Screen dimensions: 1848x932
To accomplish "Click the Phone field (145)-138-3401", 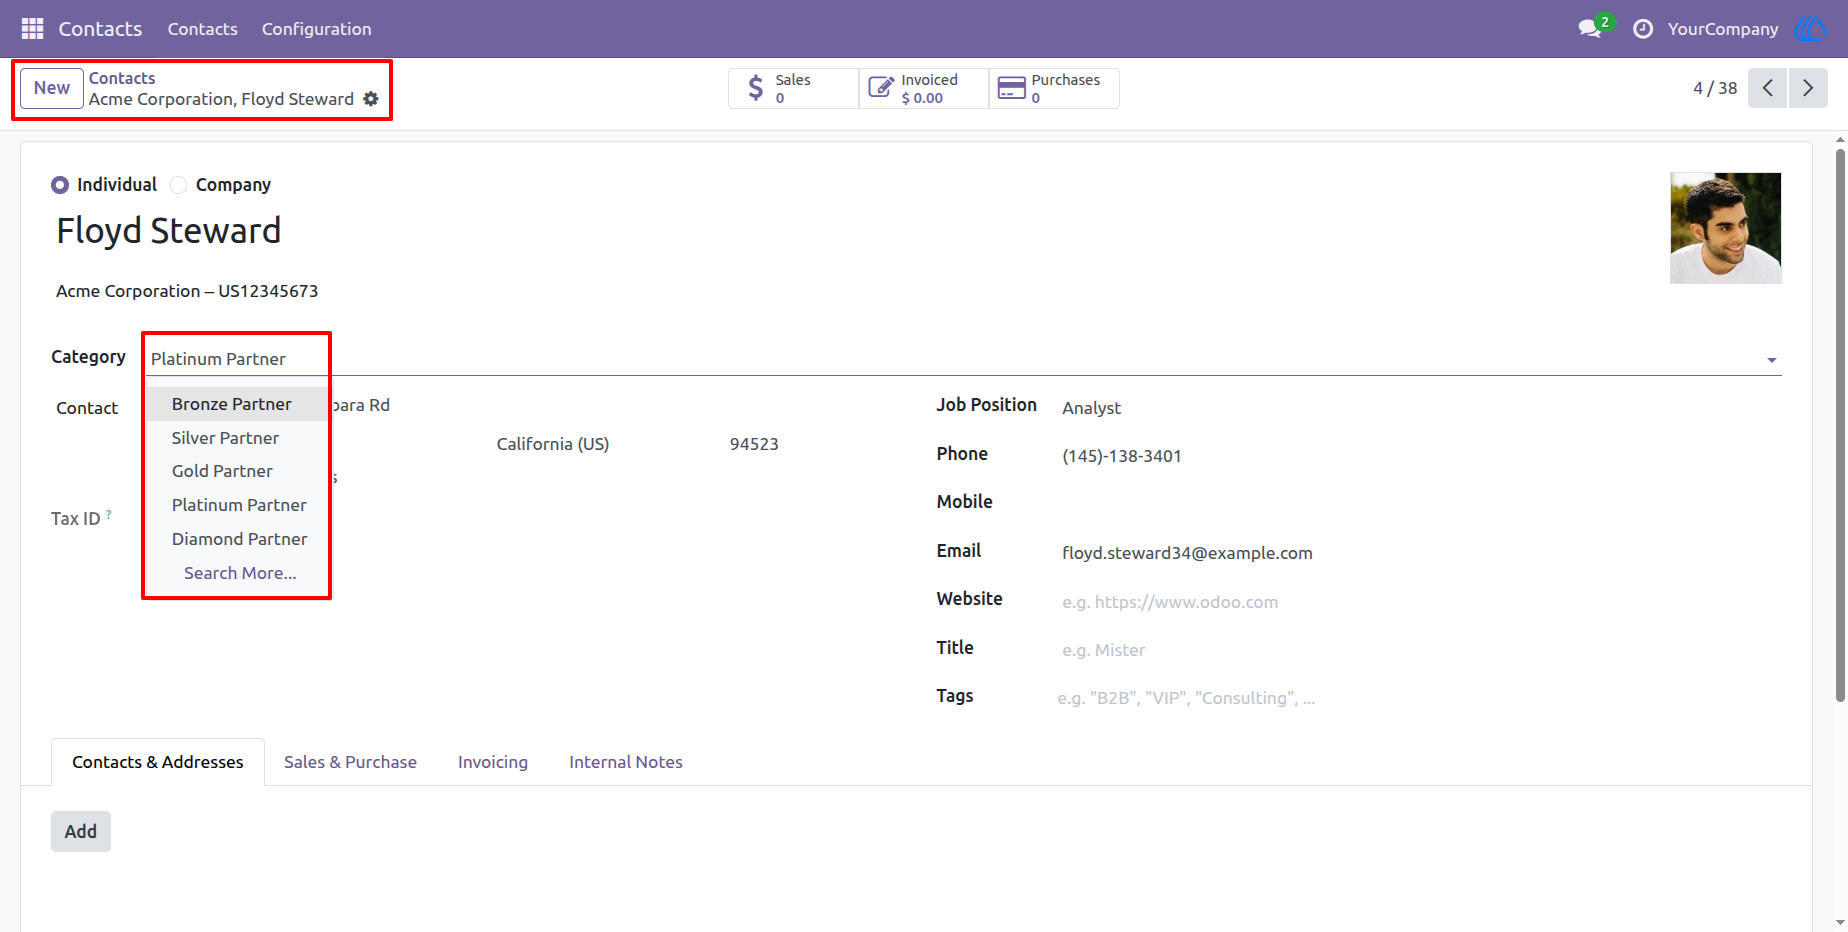I will pyautogui.click(x=1421, y=456).
